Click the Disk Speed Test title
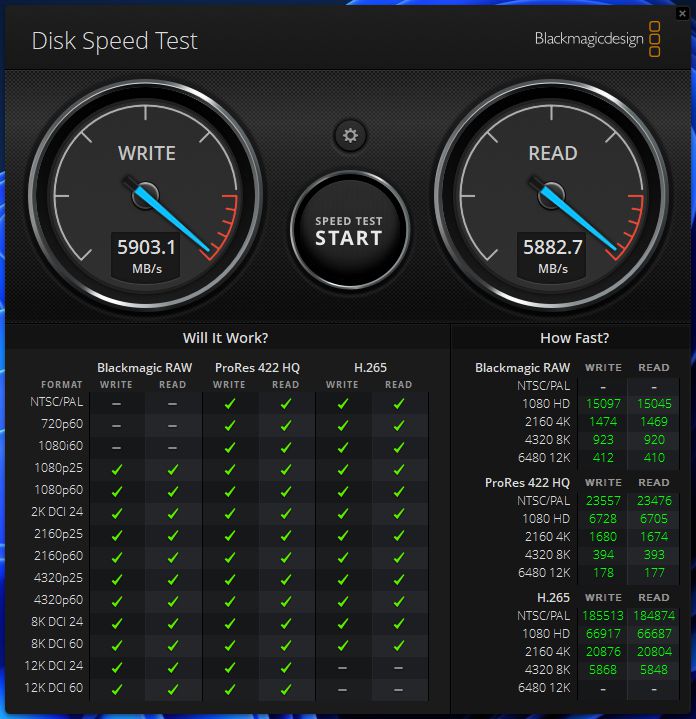 (115, 41)
